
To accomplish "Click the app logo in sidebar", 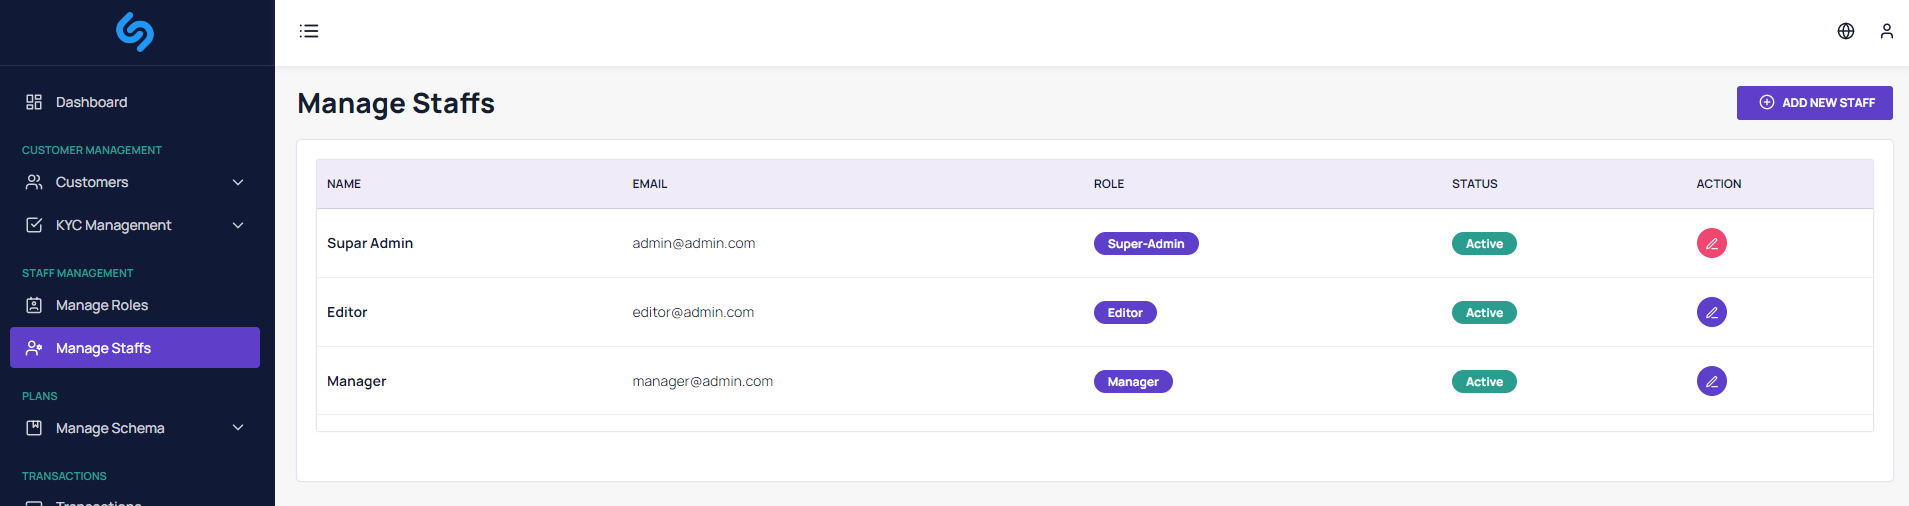I will pyautogui.click(x=135, y=32).
